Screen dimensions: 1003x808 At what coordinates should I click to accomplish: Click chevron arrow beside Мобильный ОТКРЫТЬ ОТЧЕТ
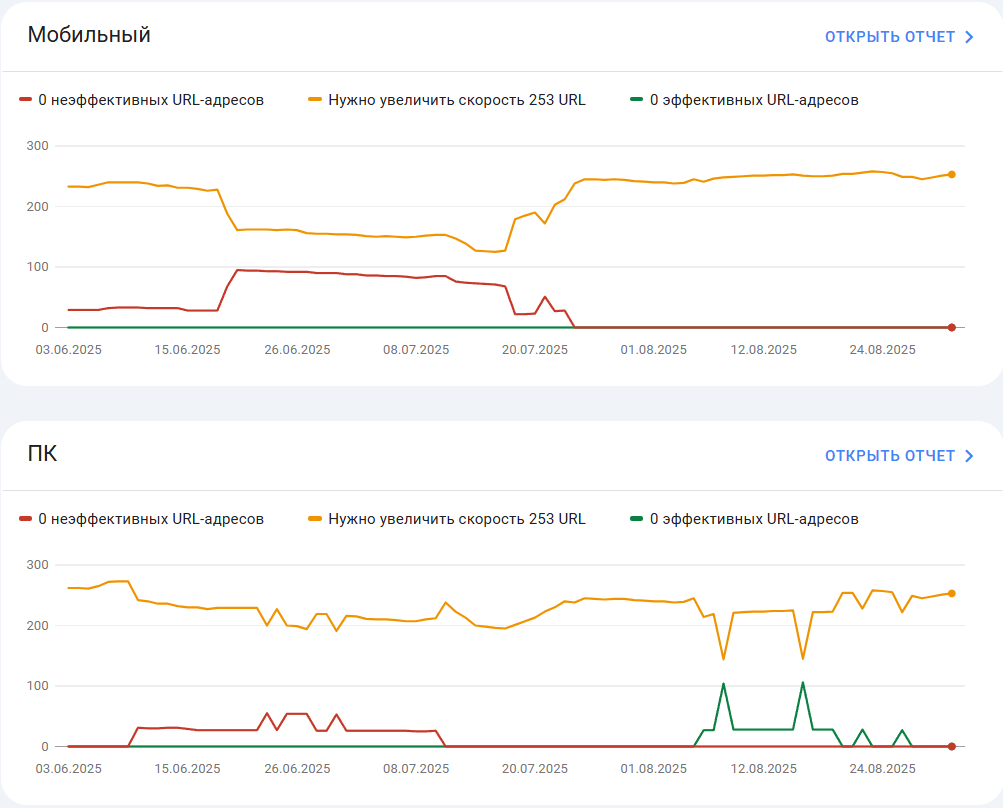coord(969,37)
